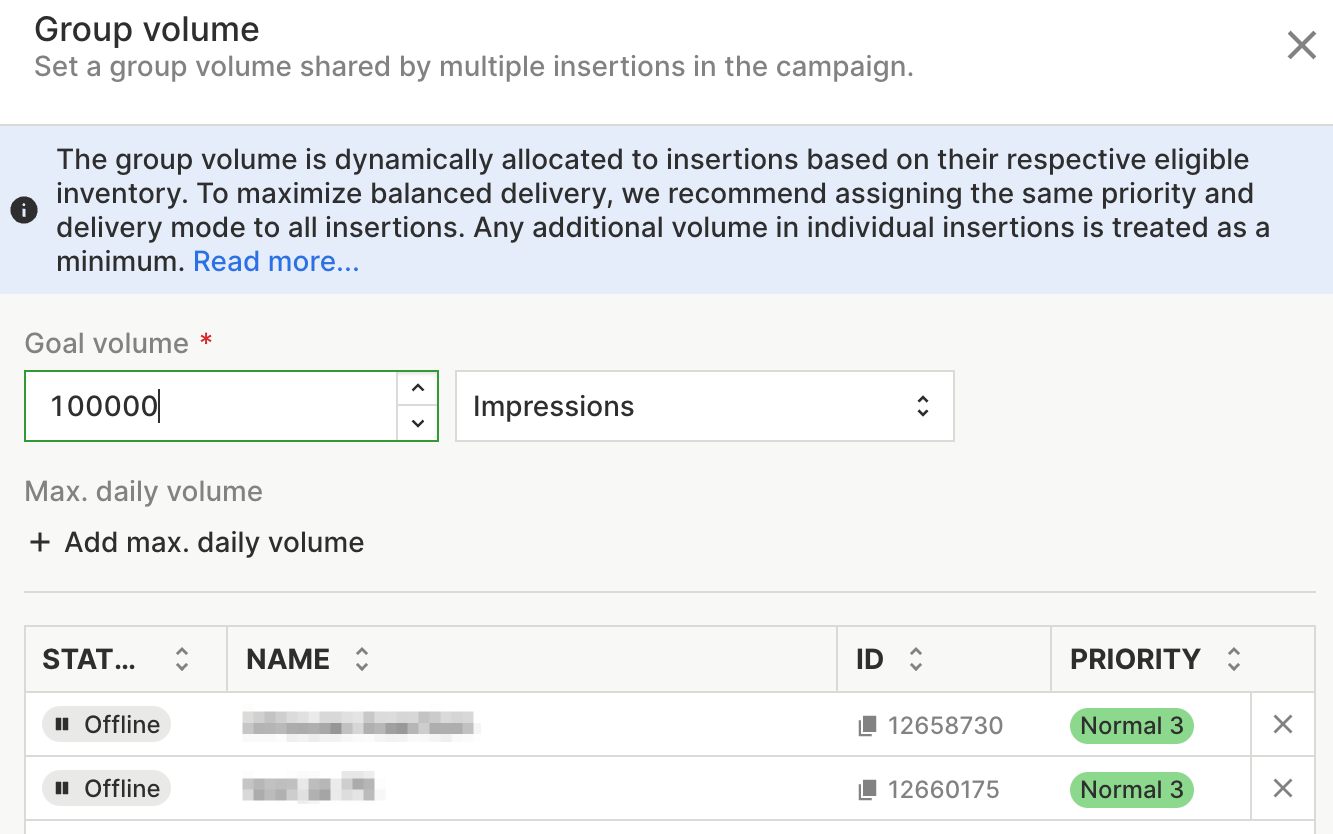Sort table by Name column
1333x834 pixels.
[362, 659]
